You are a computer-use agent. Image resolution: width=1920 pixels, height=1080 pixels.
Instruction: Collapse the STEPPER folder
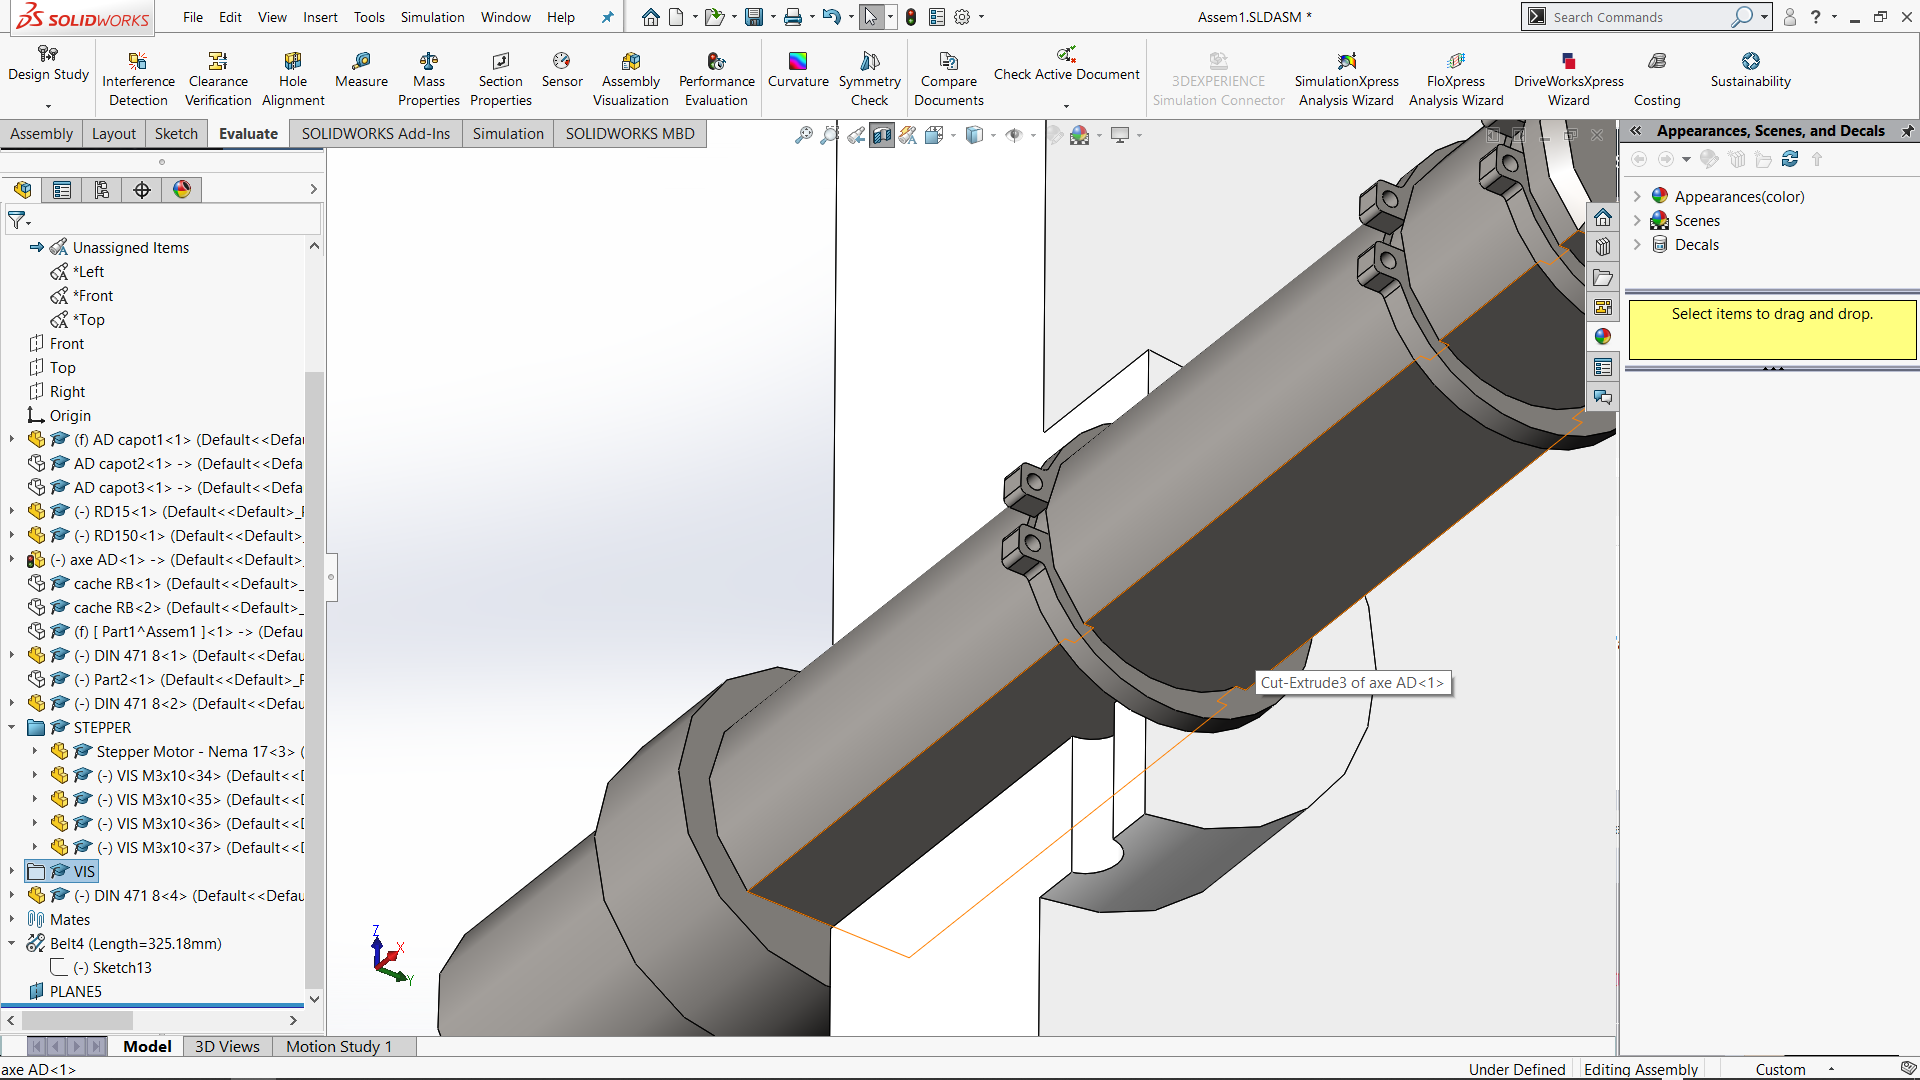tap(12, 728)
